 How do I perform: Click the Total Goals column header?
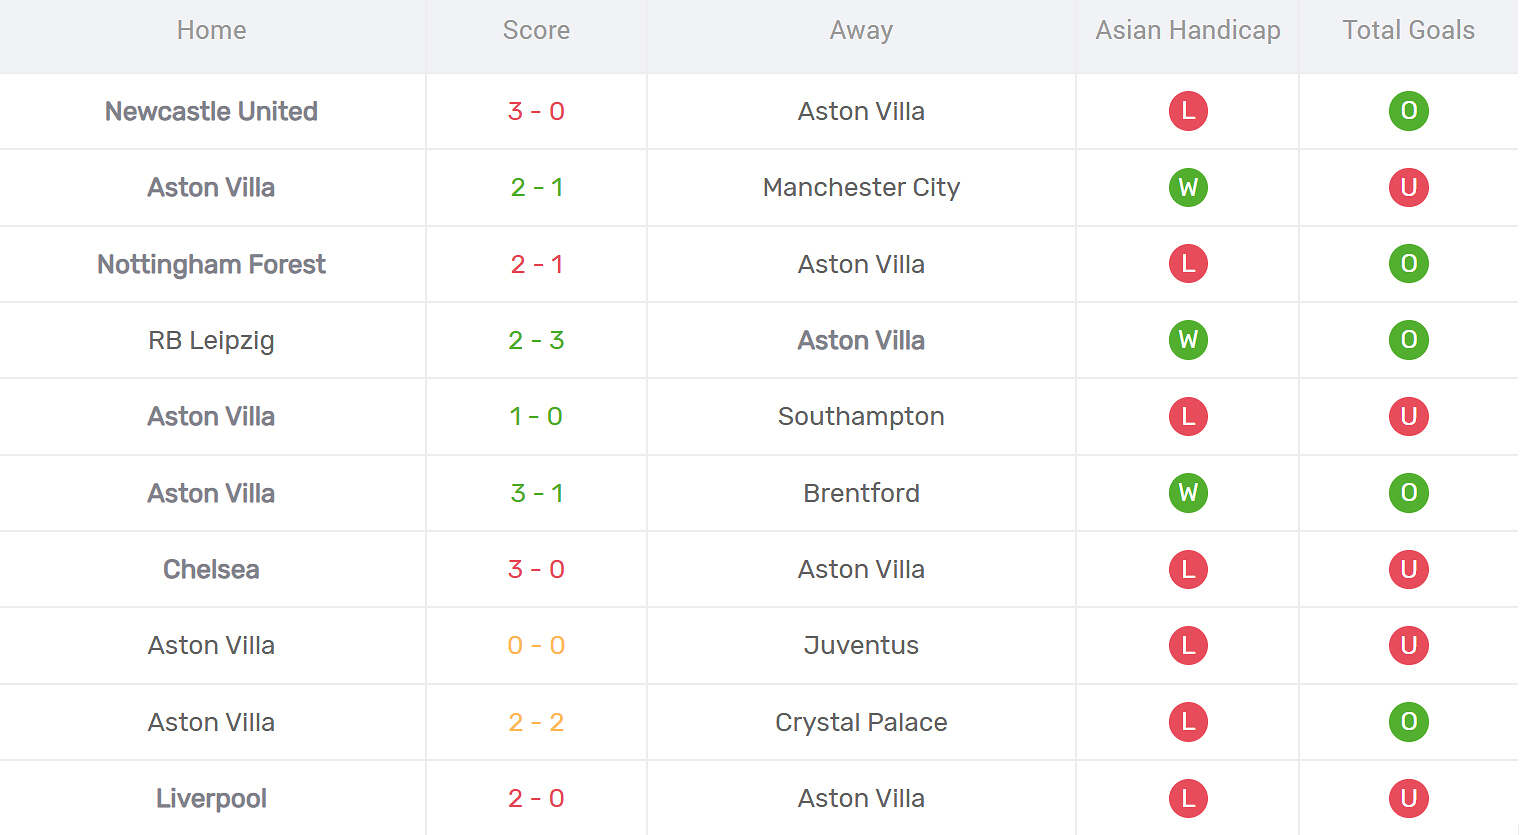click(x=1408, y=30)
